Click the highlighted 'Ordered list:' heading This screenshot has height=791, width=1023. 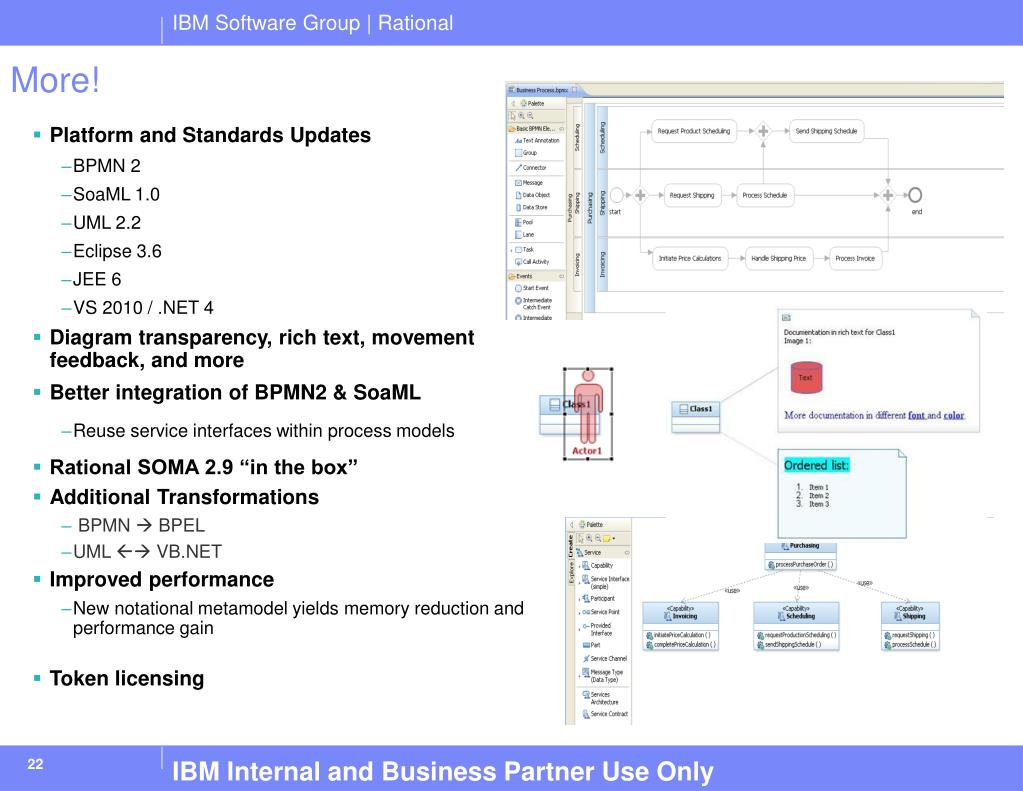pyautogui.click(x=816, y=465)
